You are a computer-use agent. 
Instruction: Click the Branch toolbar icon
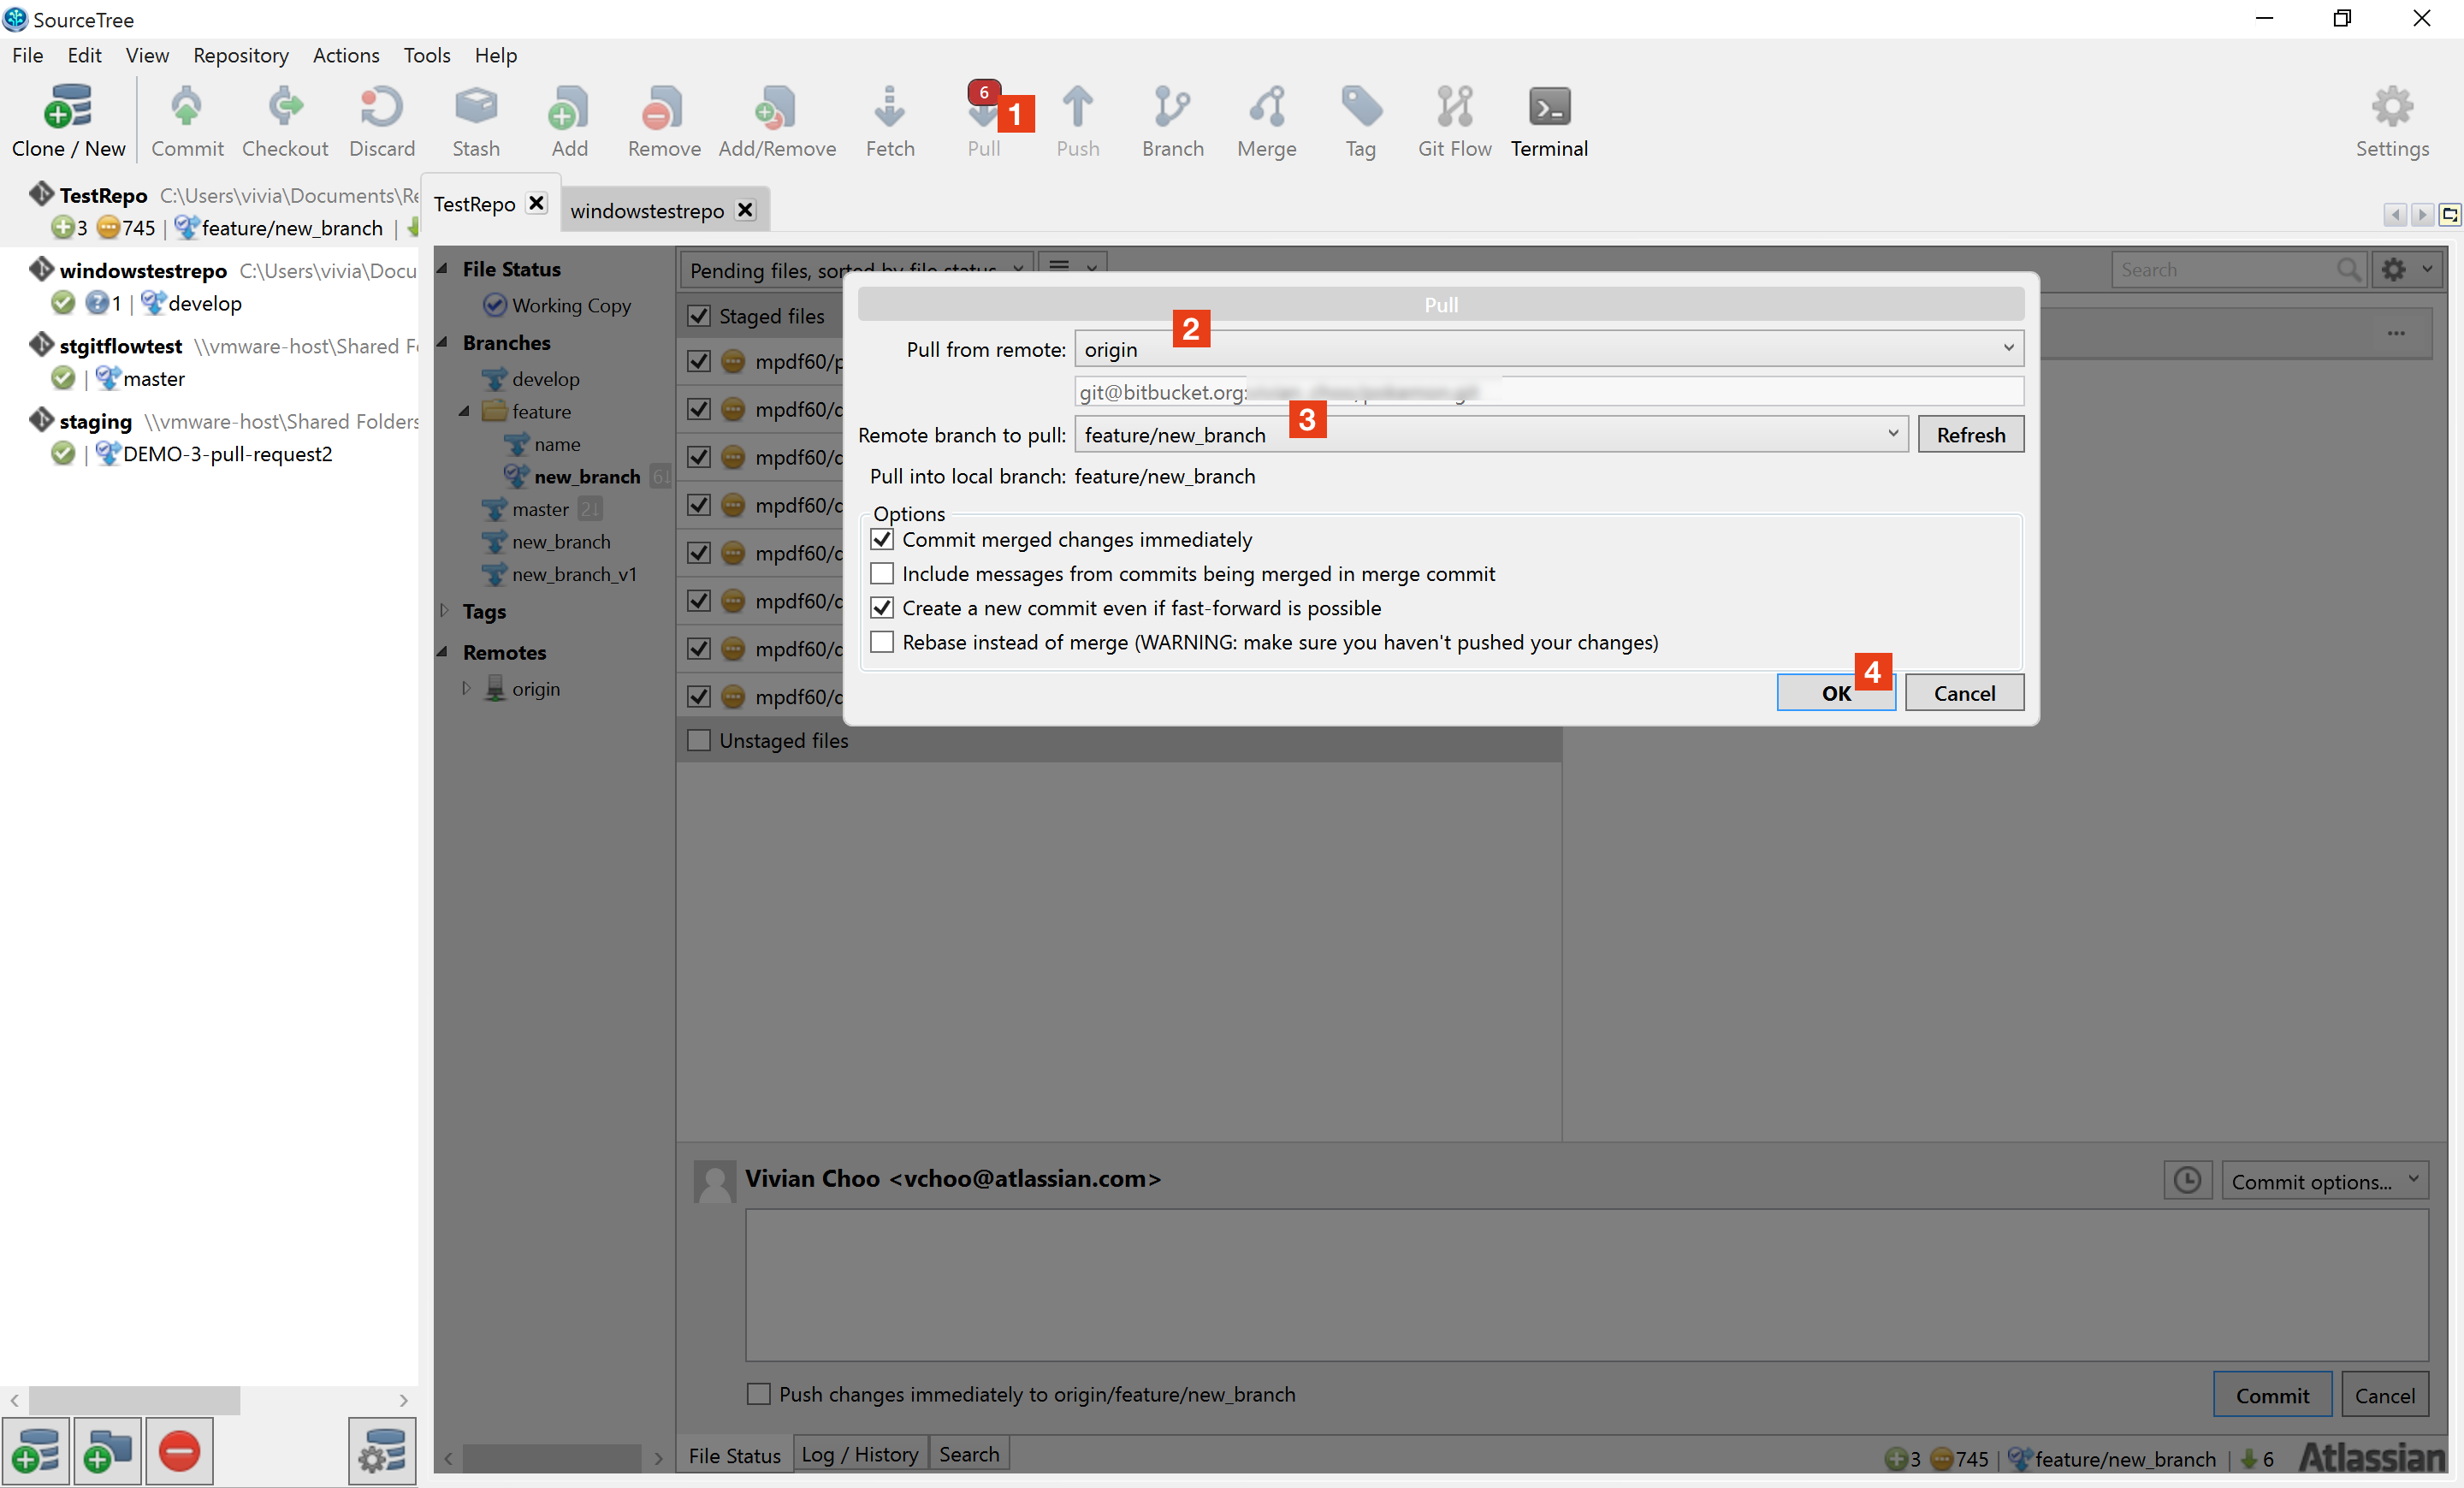click(x=1172, y=107)
